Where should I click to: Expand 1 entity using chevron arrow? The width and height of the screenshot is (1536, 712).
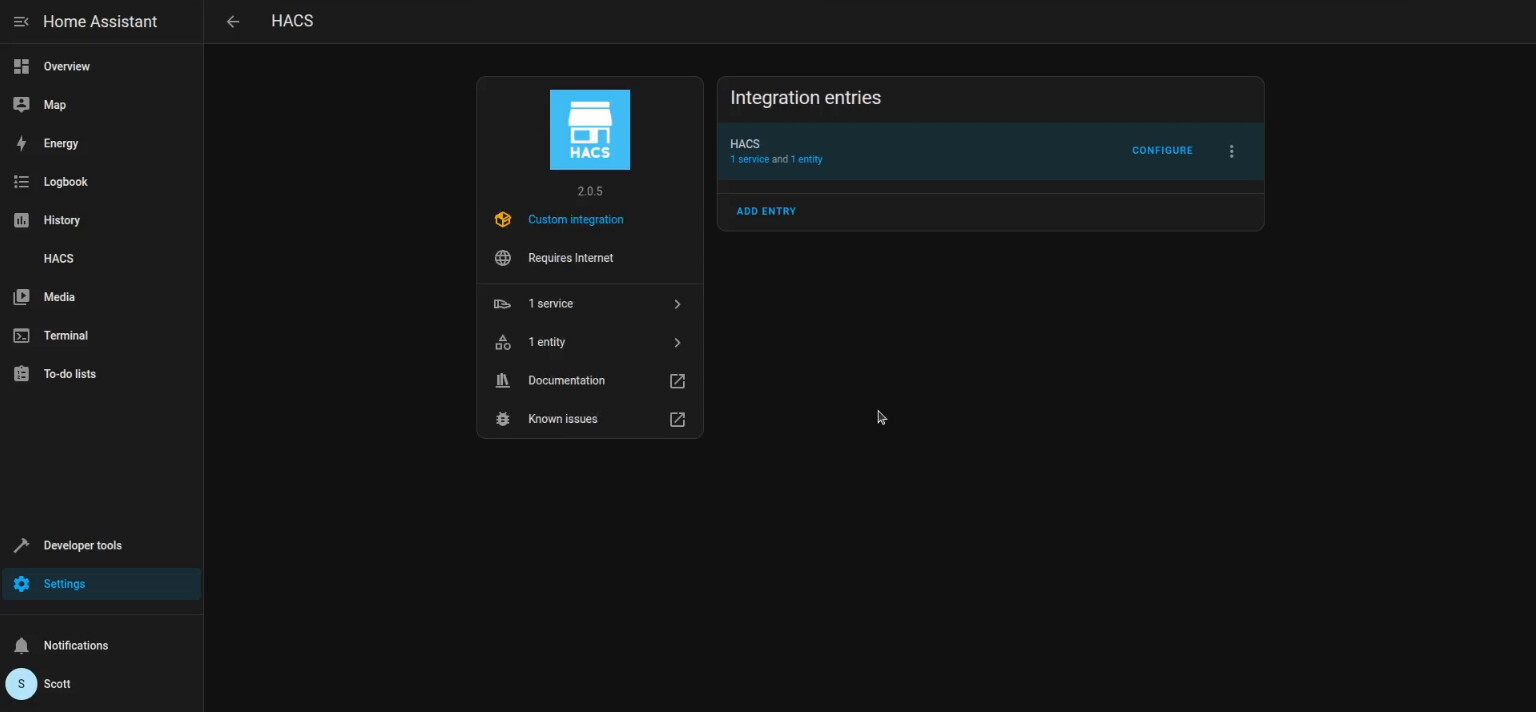[677, 342]
